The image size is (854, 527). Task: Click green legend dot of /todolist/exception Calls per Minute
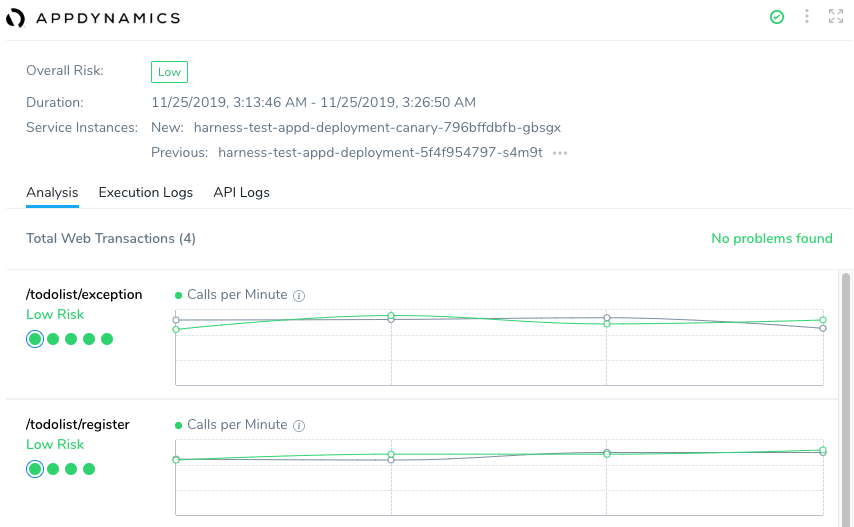pyautogui.click(x=178, y=296)
